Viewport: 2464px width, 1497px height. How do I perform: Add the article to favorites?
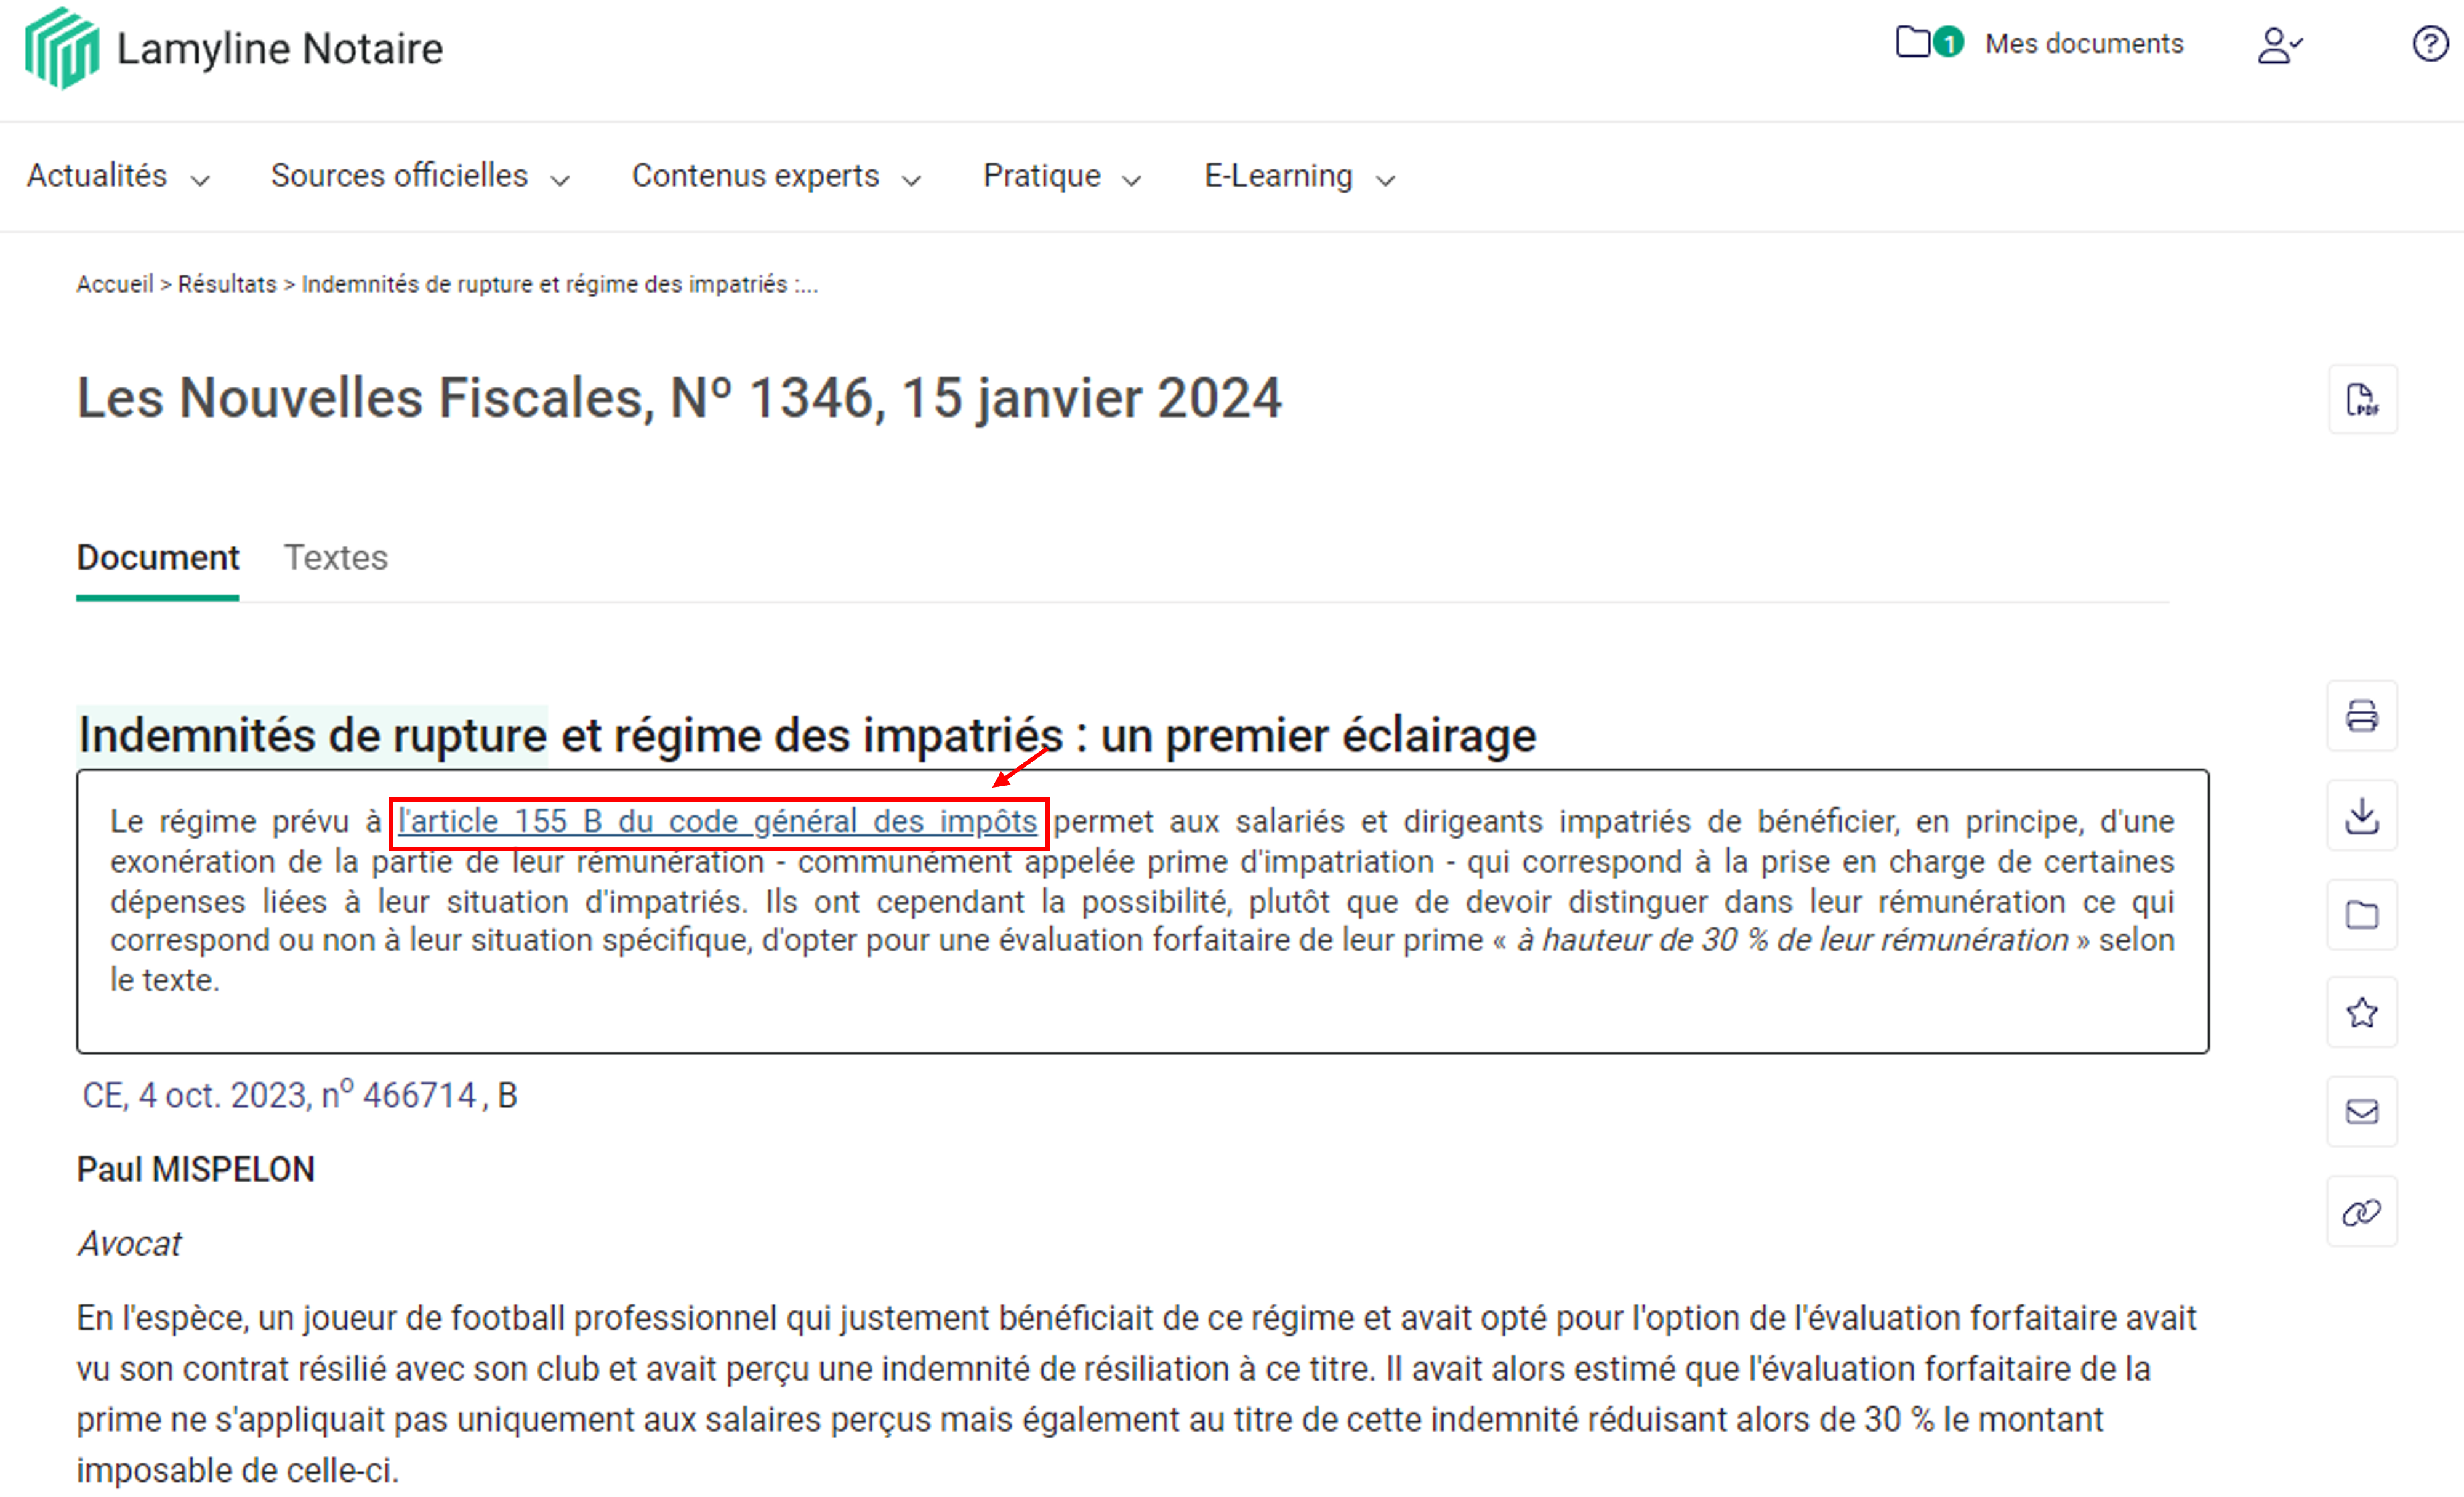click(2362, 1013)
